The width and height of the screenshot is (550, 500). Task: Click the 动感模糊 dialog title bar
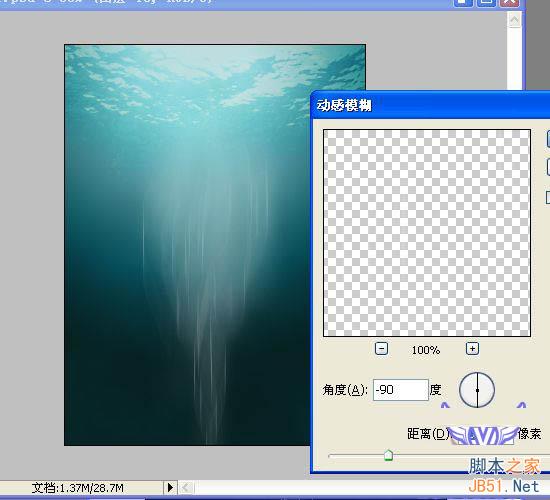click(431, 105)
